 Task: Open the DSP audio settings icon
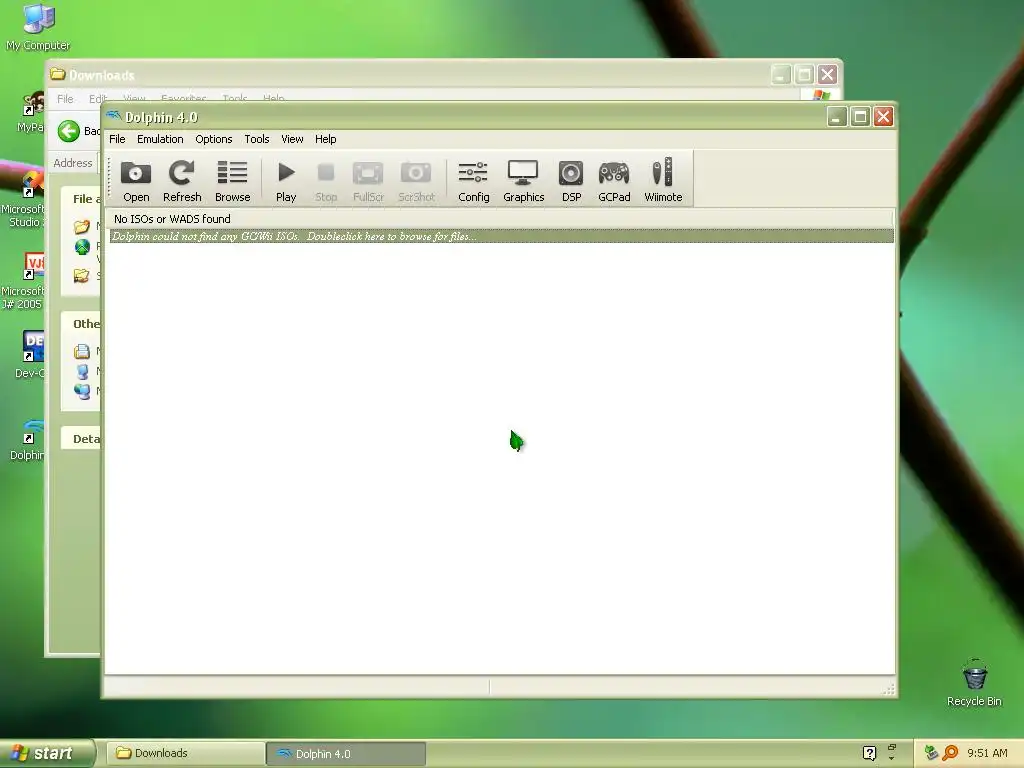[571, 181]
